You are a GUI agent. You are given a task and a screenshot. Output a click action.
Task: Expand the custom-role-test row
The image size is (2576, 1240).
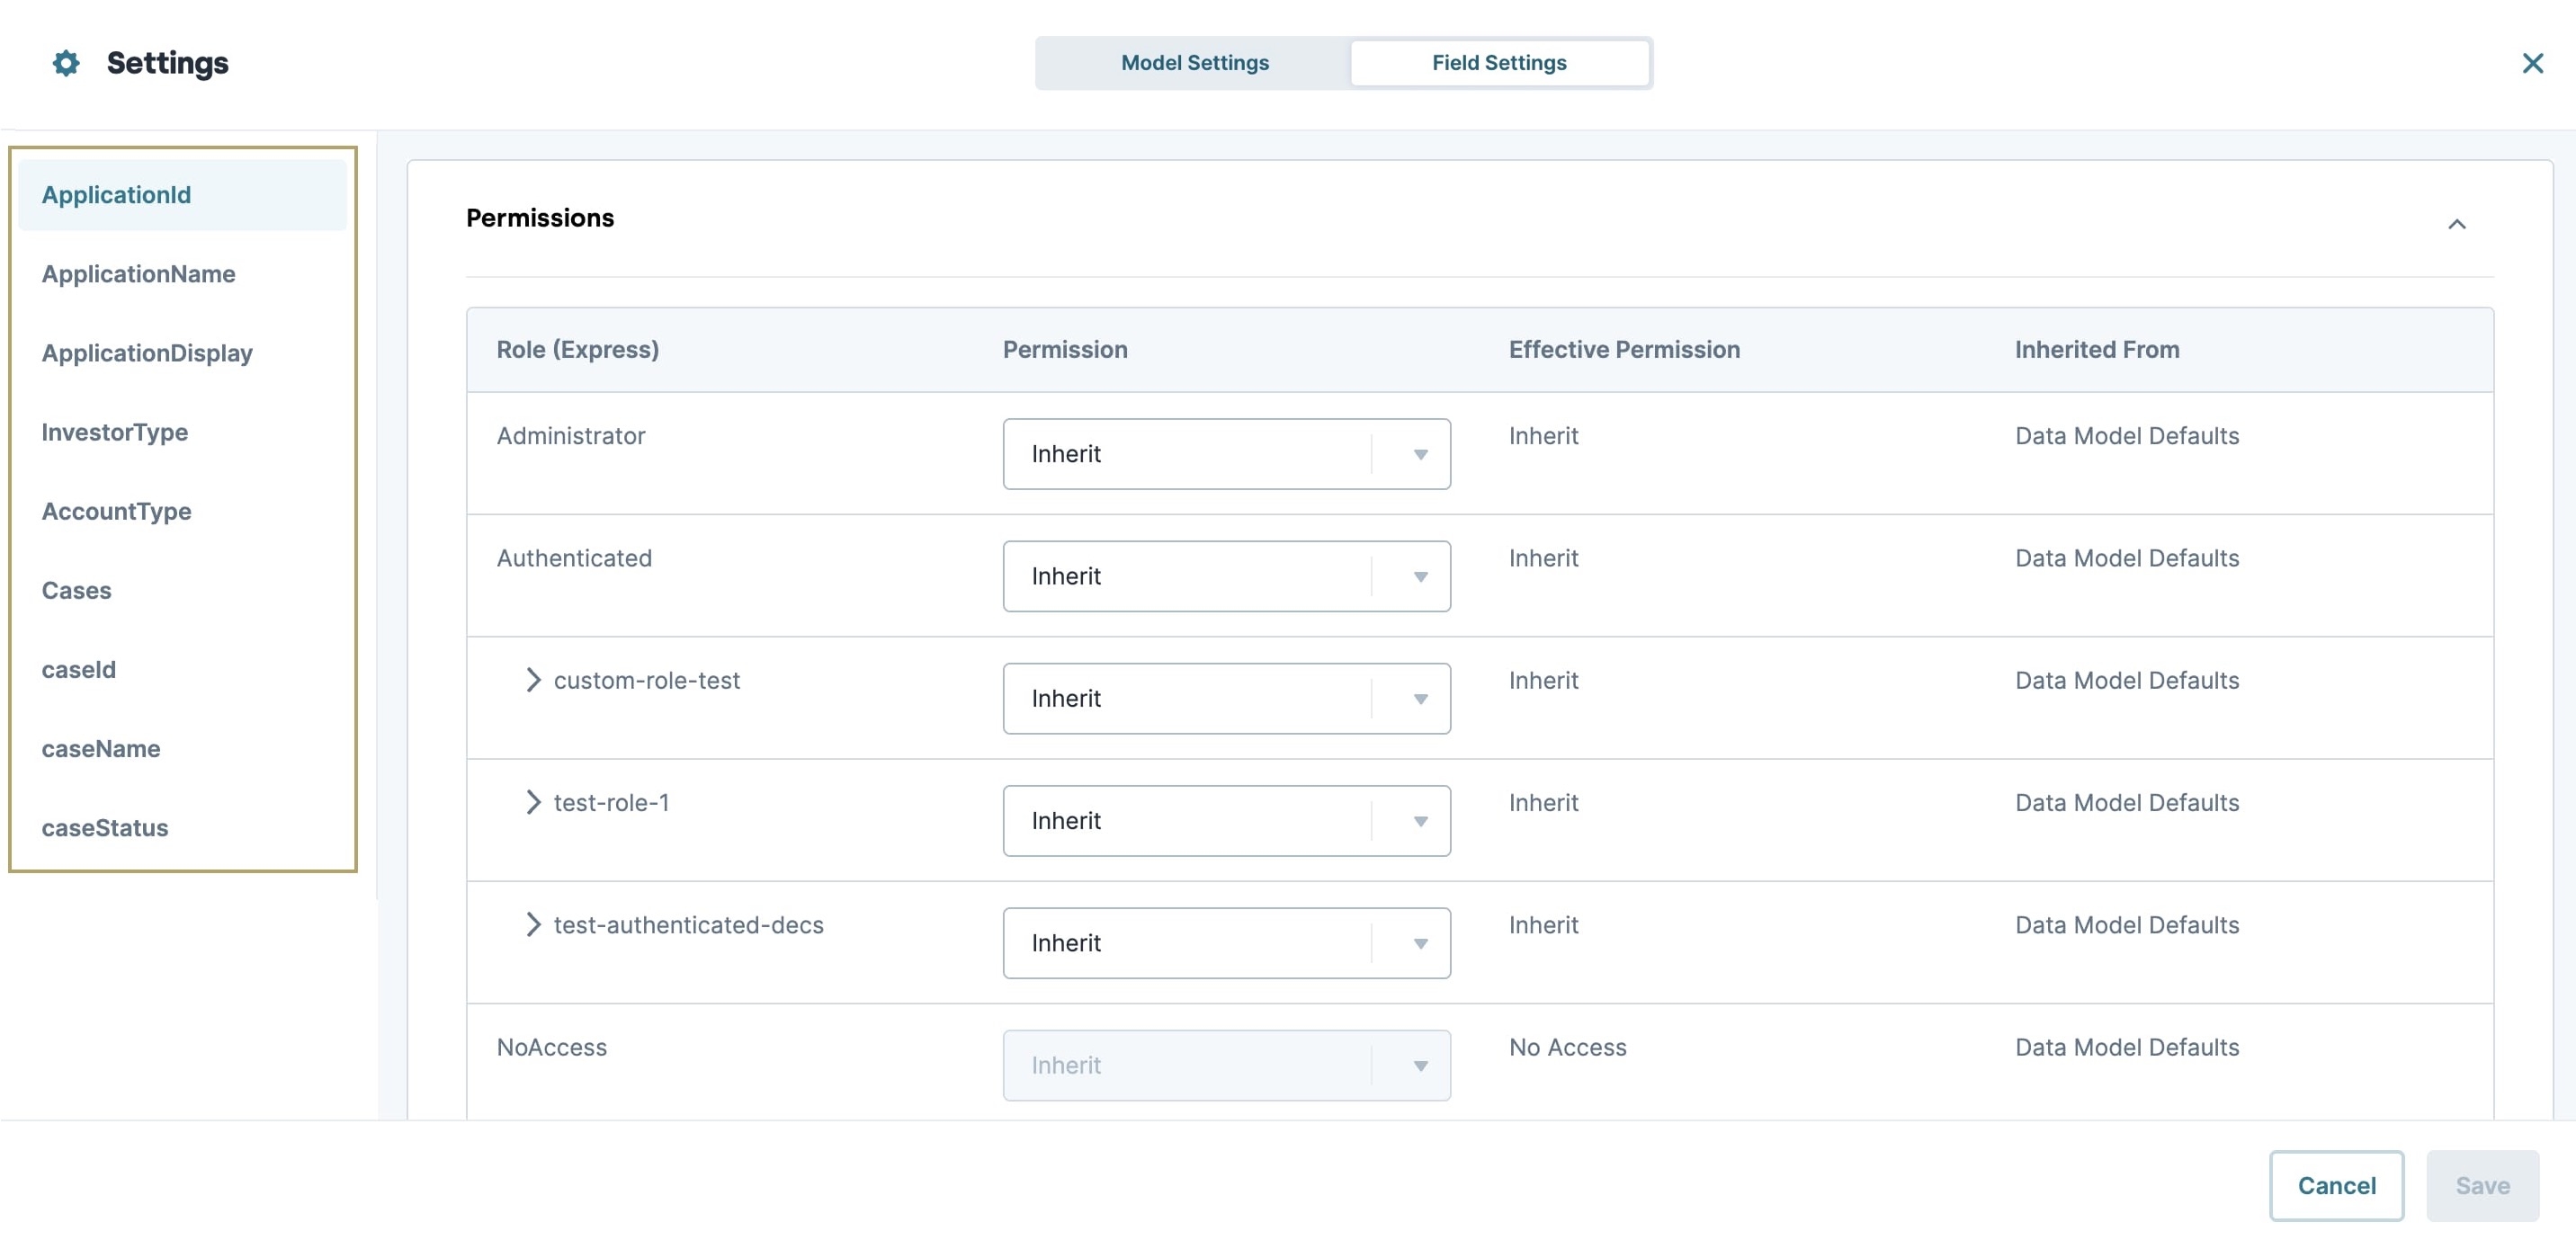533,680
